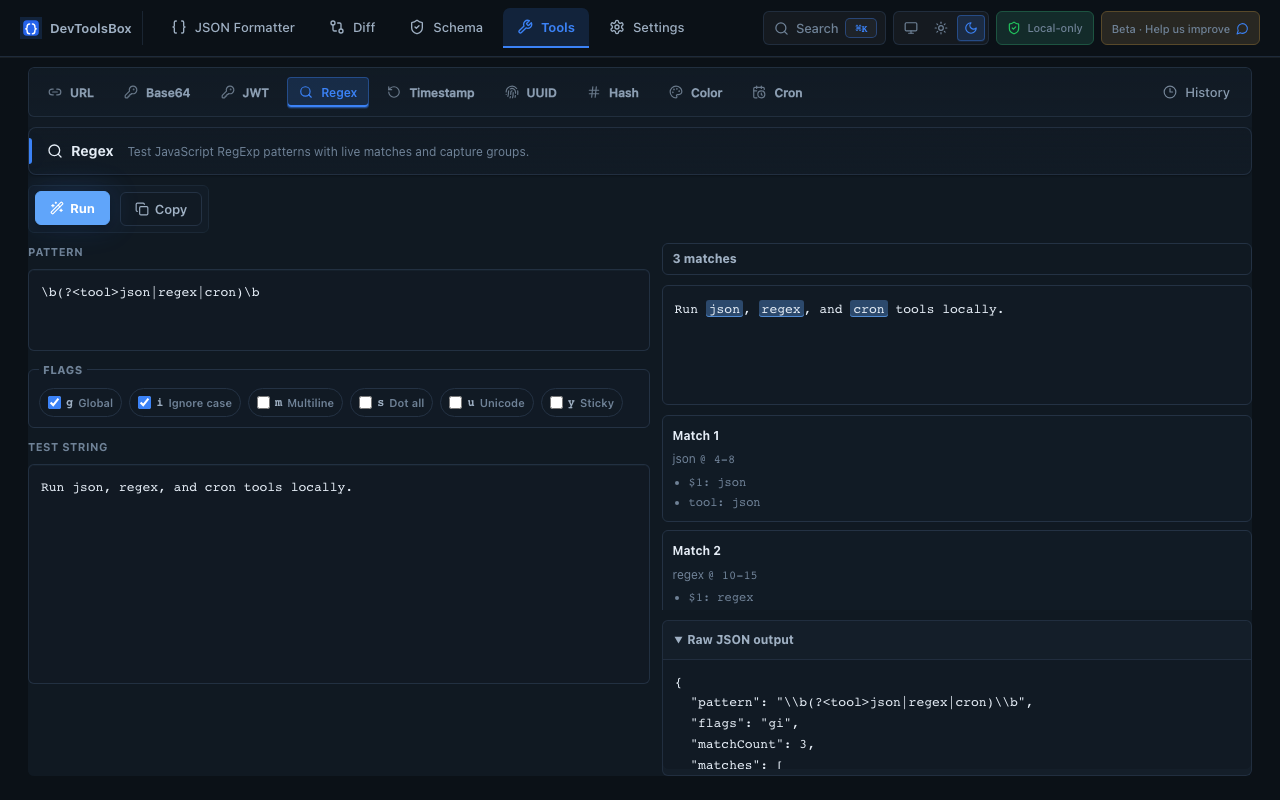Click the "matchCount": 3 JSON line

point(753,744)
